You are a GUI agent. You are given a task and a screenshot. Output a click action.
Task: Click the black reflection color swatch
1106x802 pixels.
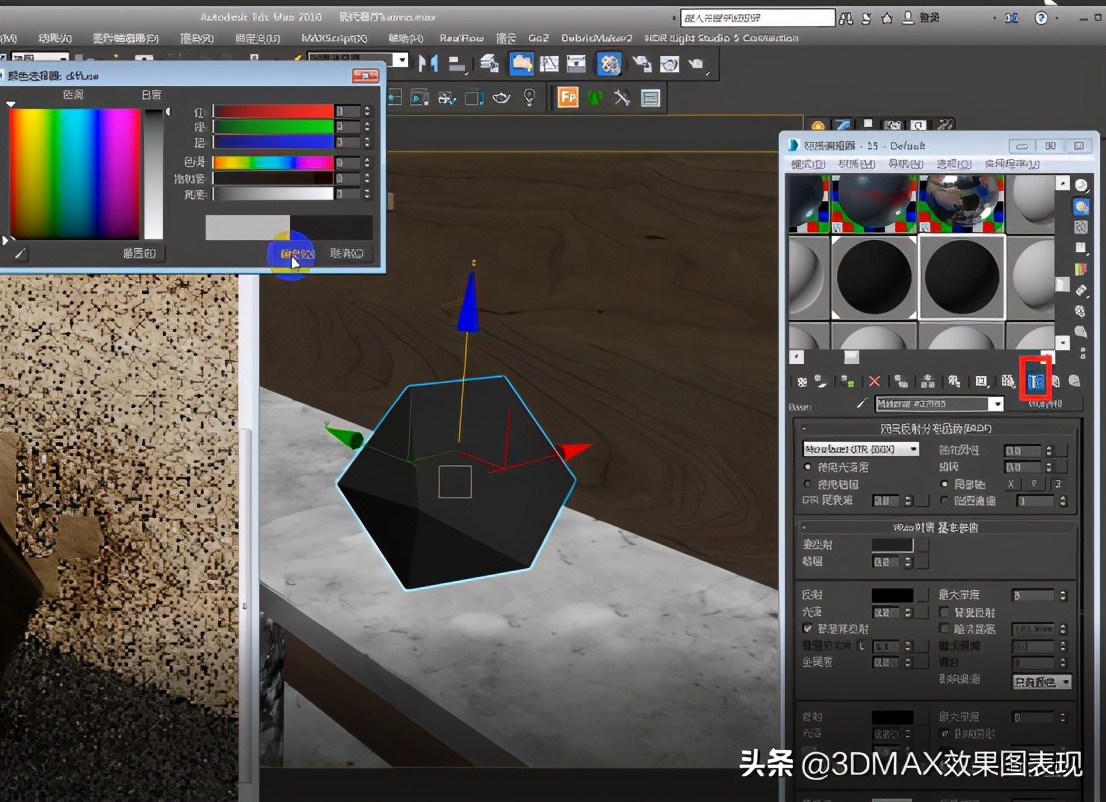tap(892, 594)
